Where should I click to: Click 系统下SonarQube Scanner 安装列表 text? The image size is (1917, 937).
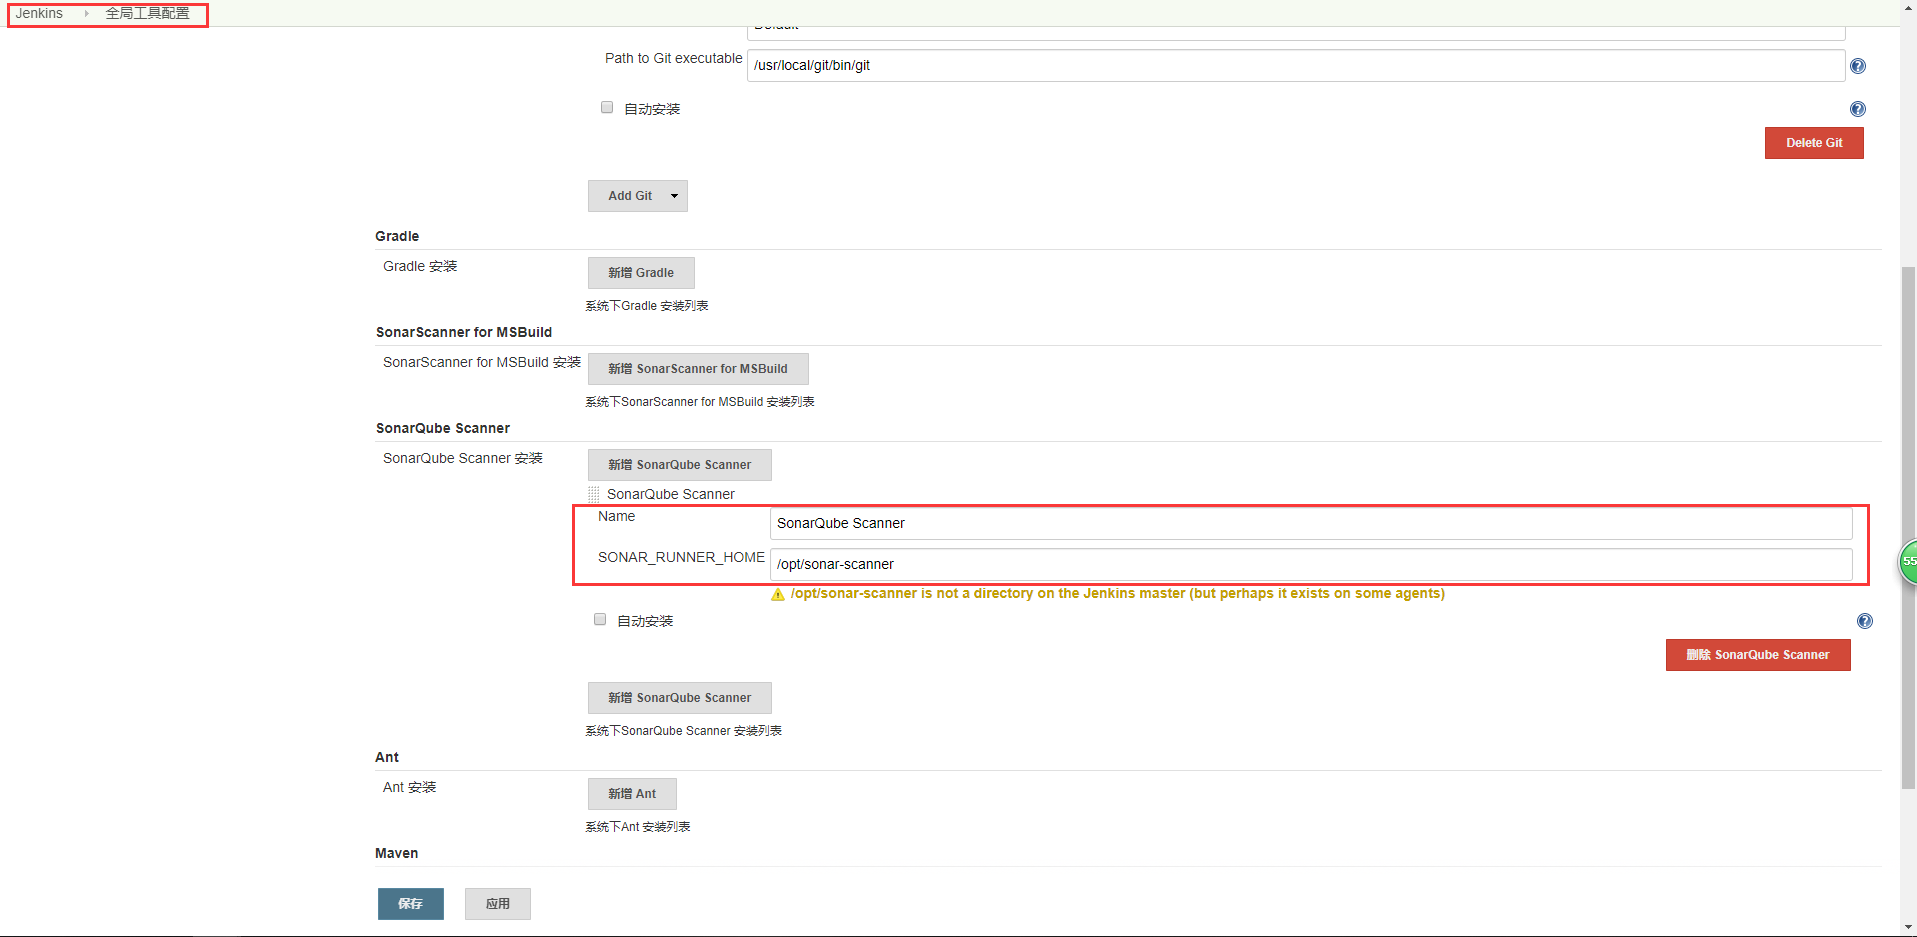[684, 731]
